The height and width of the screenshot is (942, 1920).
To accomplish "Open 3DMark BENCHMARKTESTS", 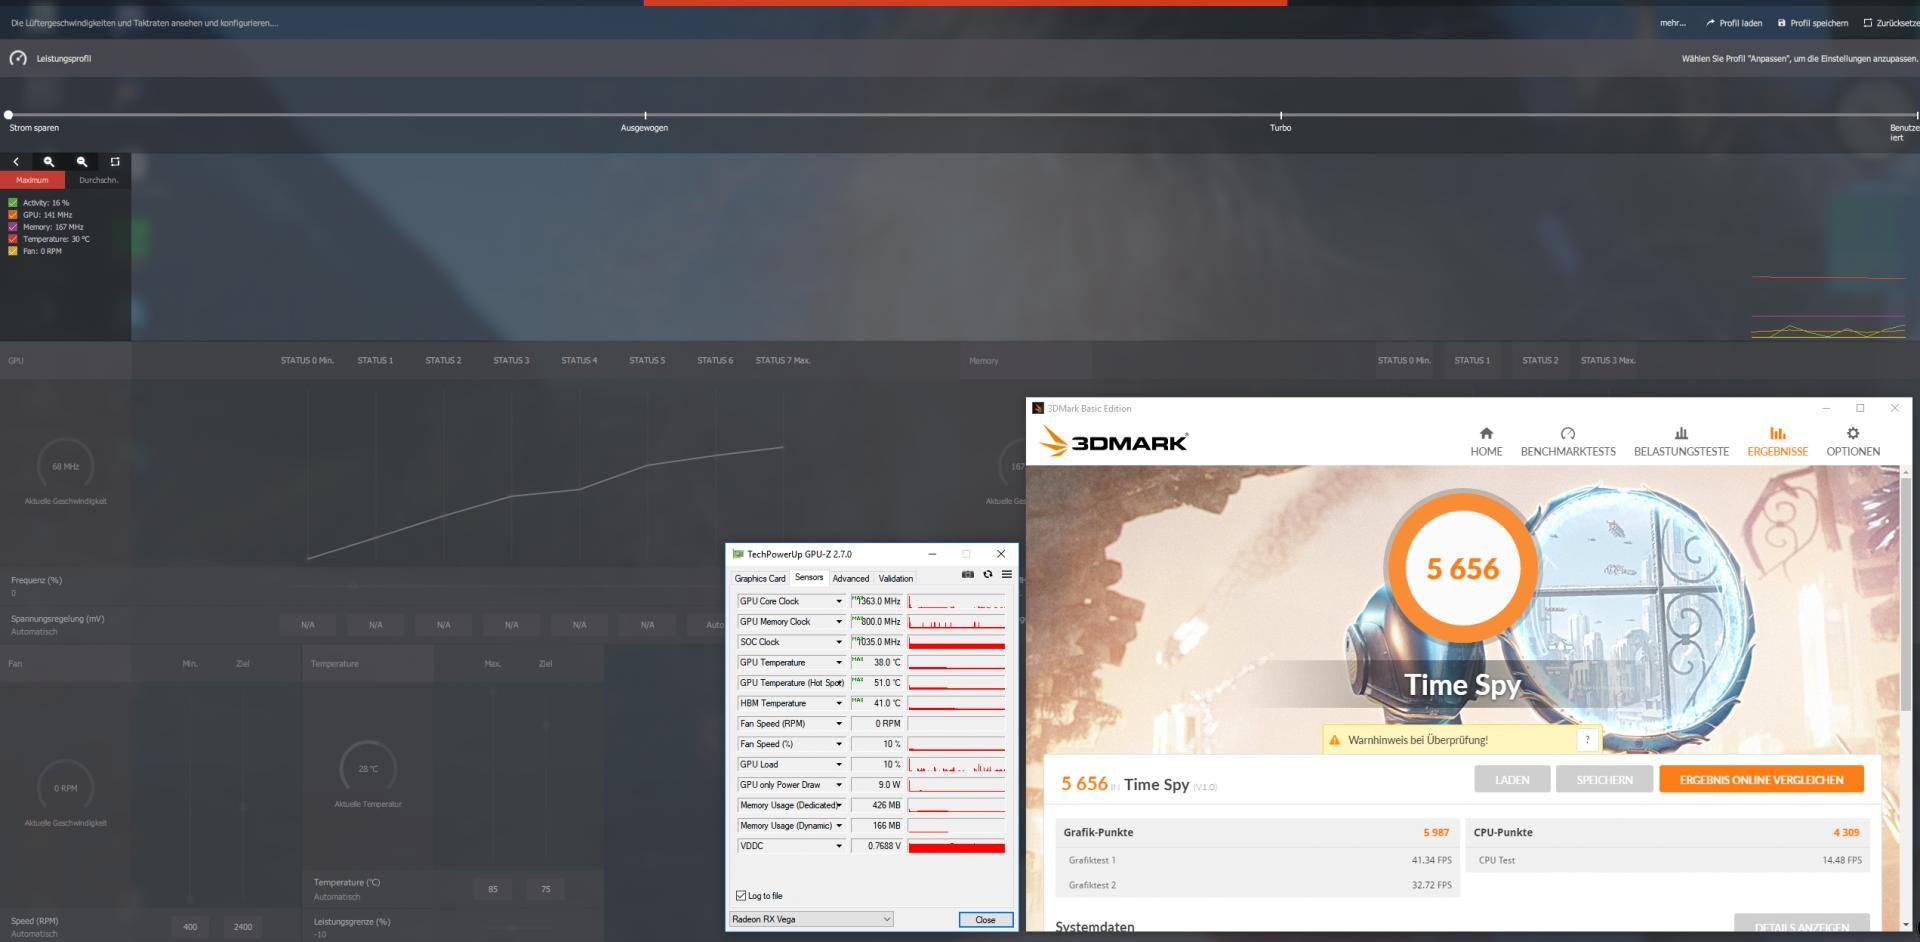I will 1568,441.
